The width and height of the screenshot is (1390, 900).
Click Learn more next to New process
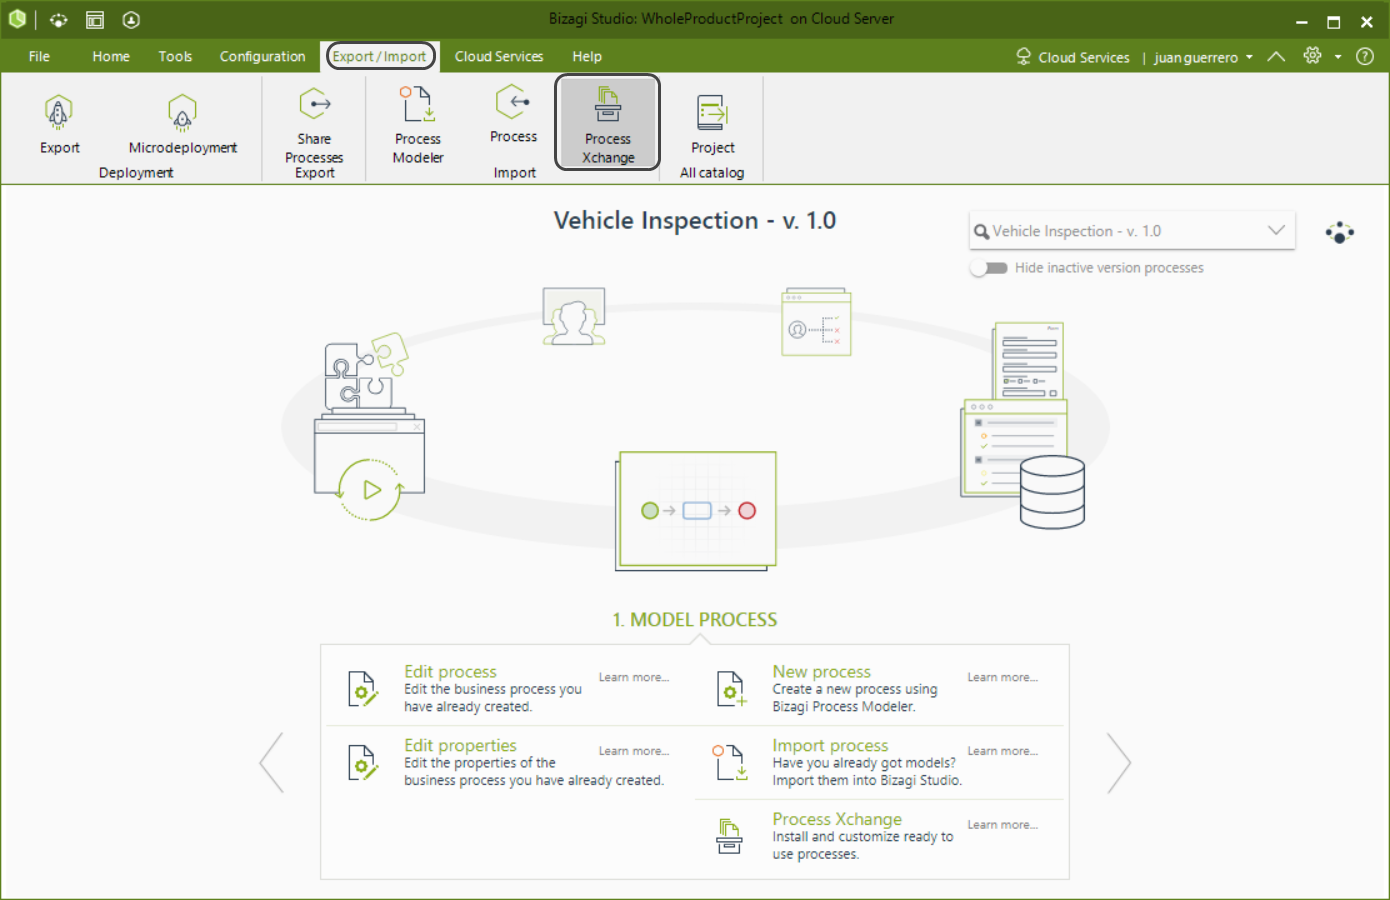click(x=1002, y=678)
